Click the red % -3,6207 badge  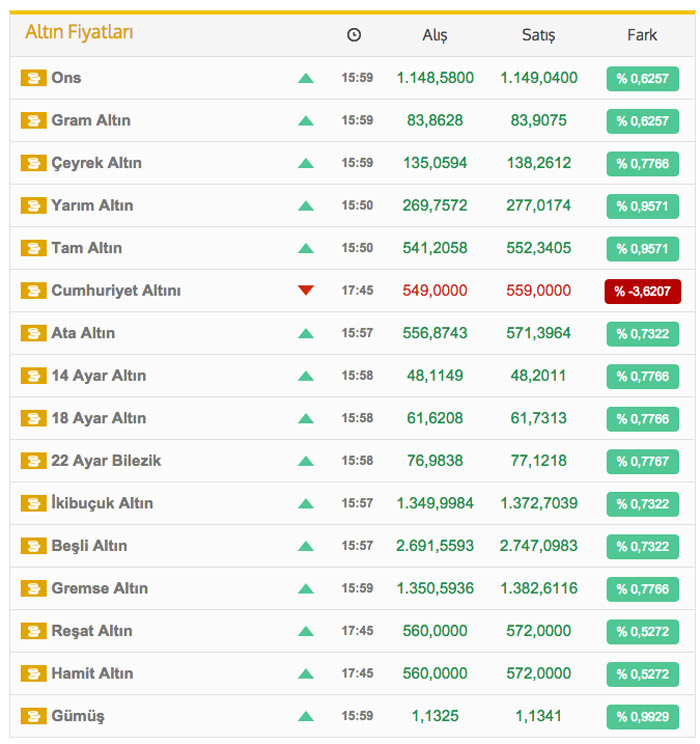click(x=642, y=291)
